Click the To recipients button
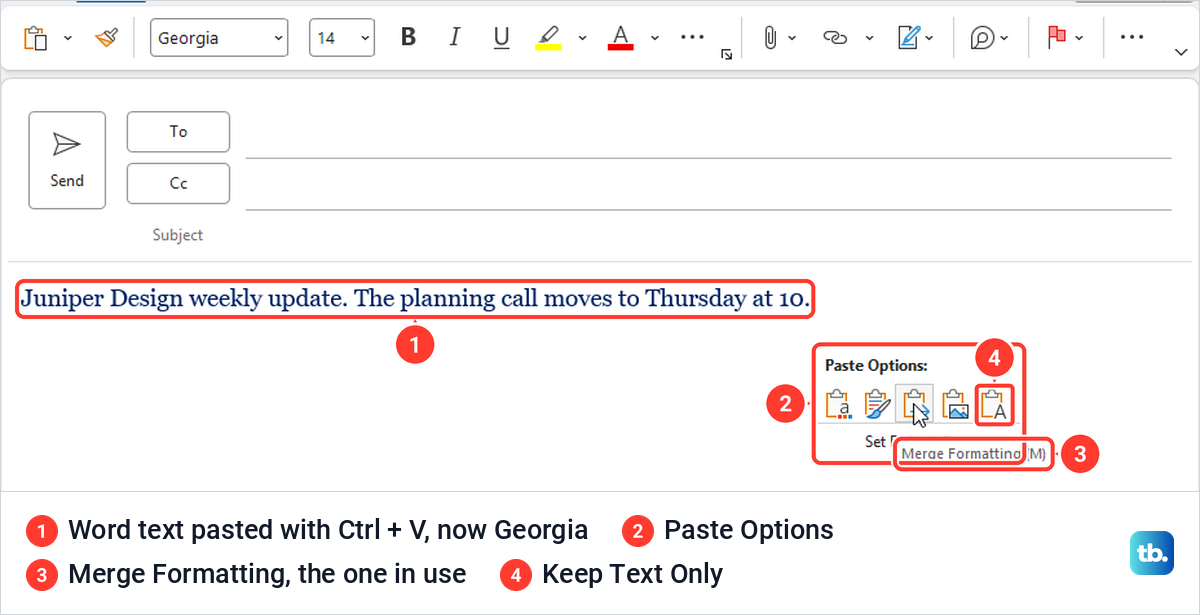The height and width of the screenshot is (615, 1200). tap(178, 131)
